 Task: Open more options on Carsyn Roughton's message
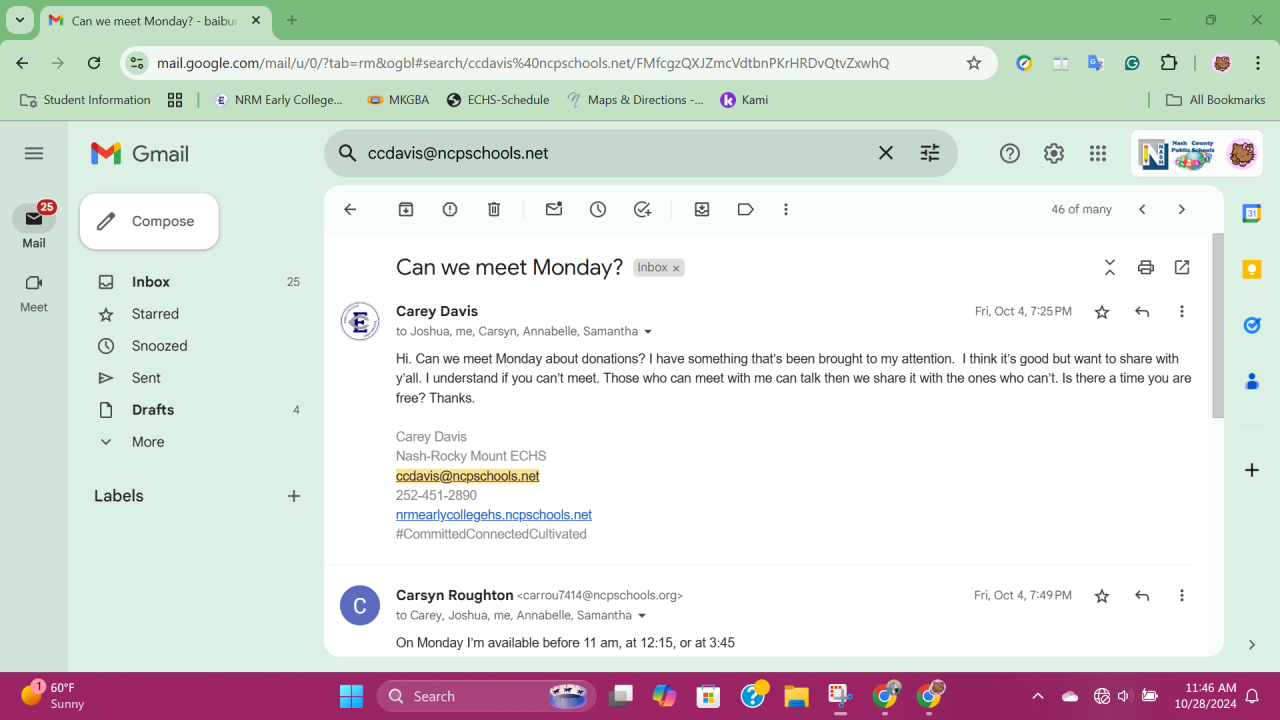tap(1182, 596)
